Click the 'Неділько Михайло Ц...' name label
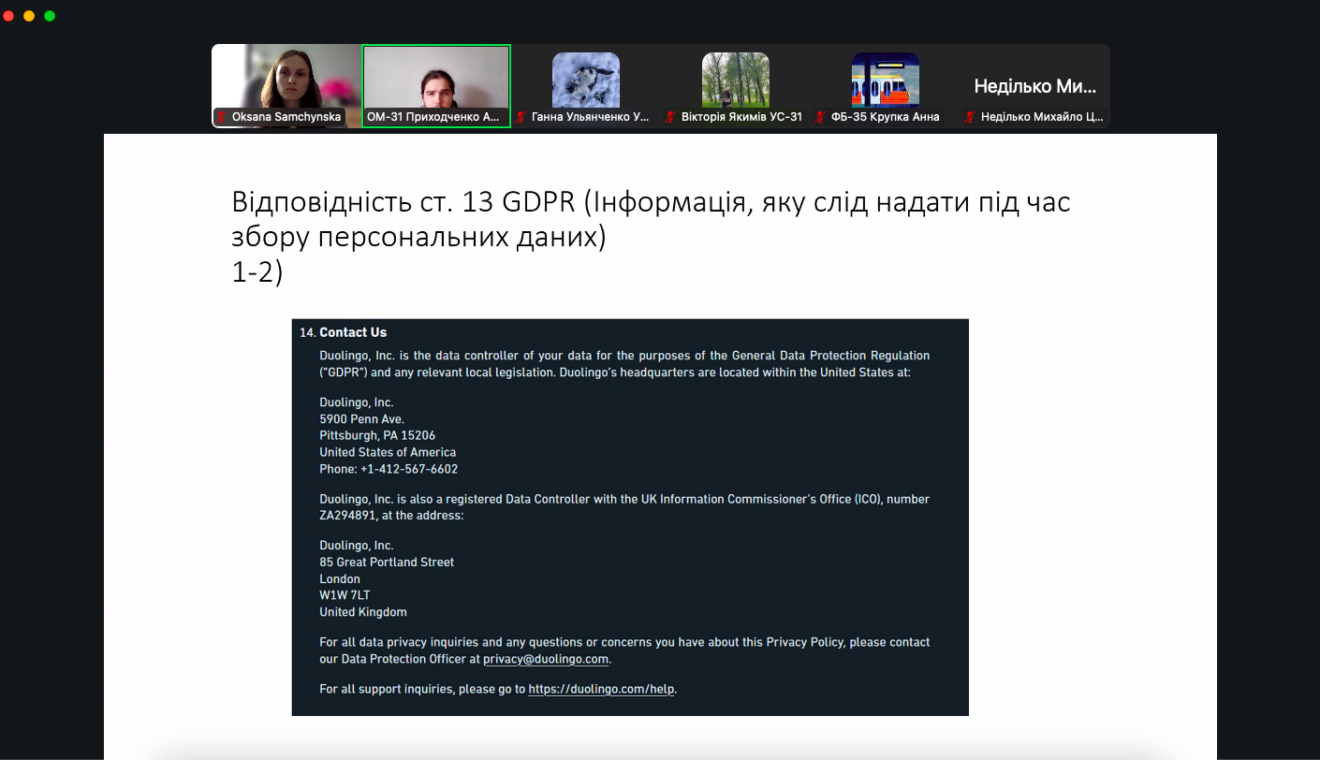Image resolution: width=1320 pixels, height=760 pixels. 1042,117
